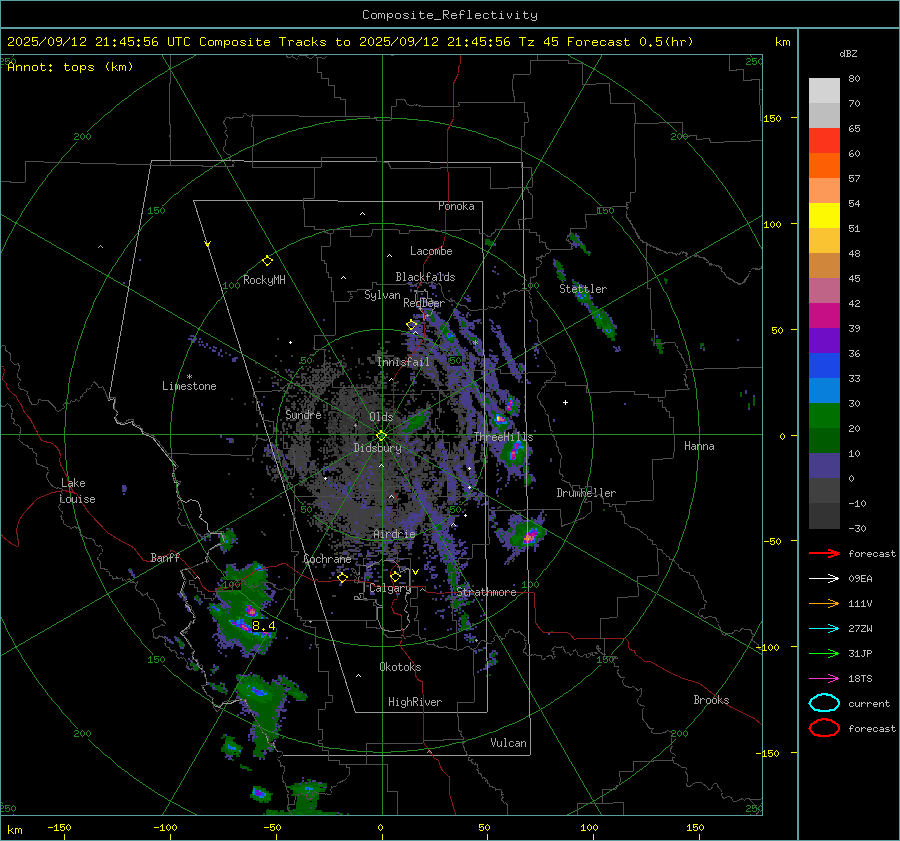The image size is (900, 841).
Task: Click the yellow diamond marker near RockyMH
Action: click(x=267, y=261)
